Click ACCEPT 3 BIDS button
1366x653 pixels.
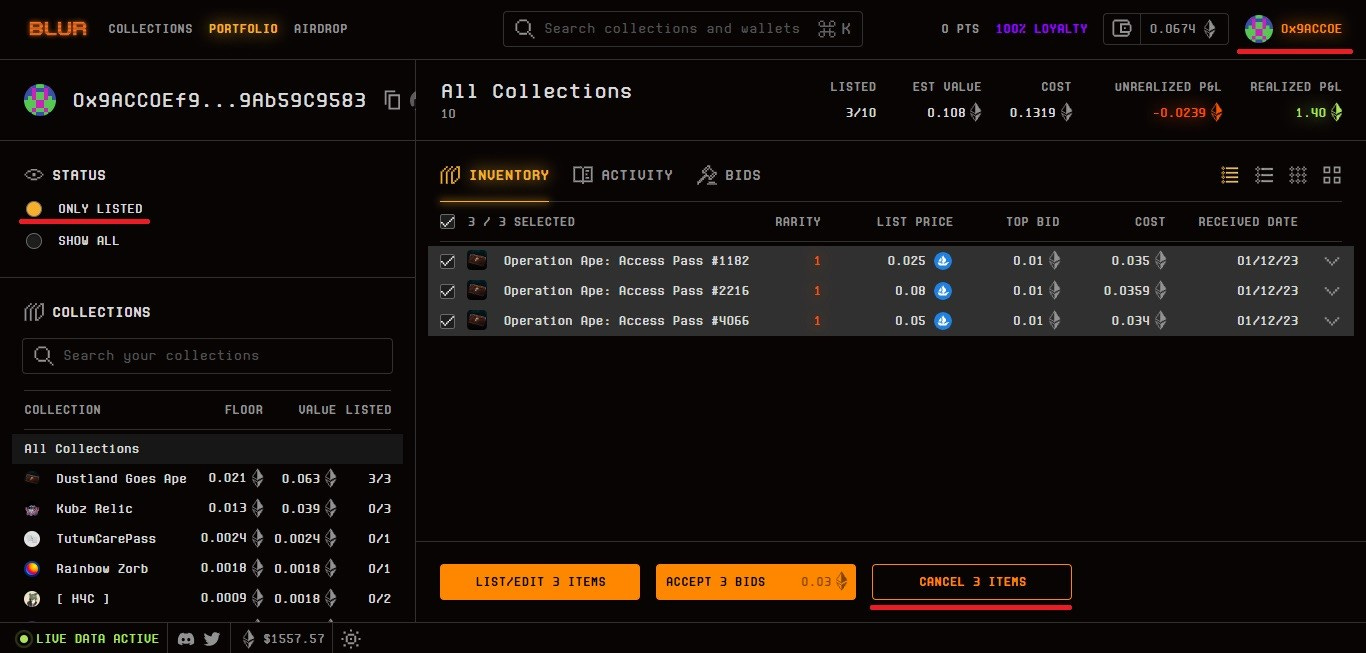756,582
